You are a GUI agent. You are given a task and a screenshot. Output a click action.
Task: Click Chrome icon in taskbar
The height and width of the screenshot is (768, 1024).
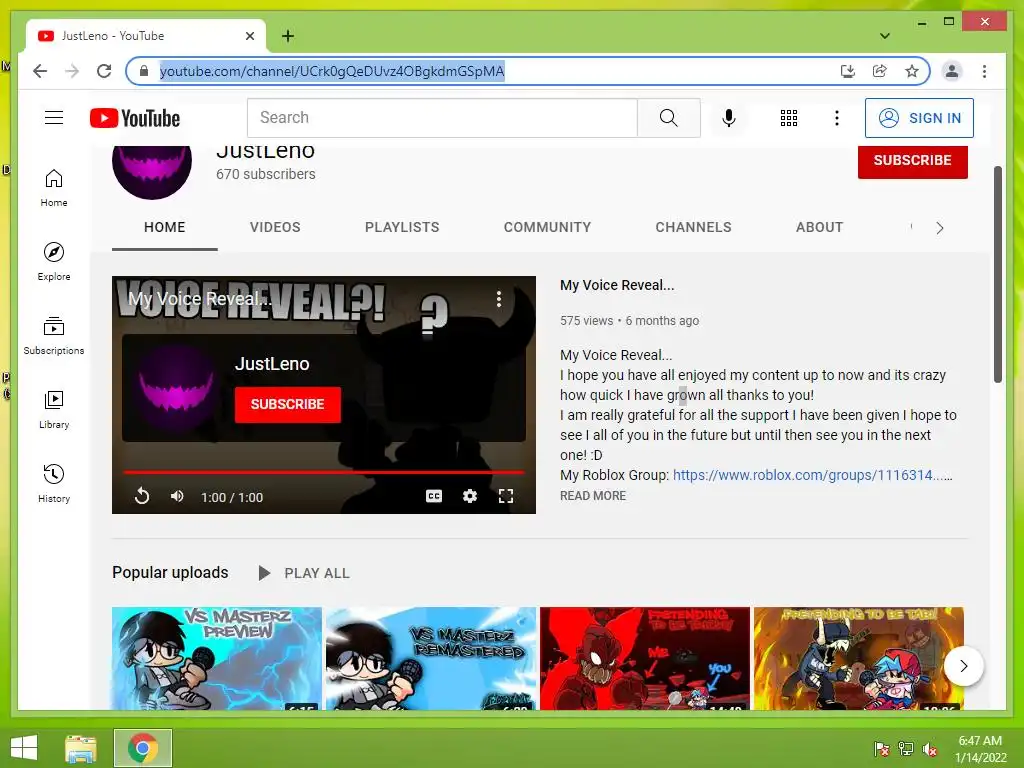tap(143, 748)
